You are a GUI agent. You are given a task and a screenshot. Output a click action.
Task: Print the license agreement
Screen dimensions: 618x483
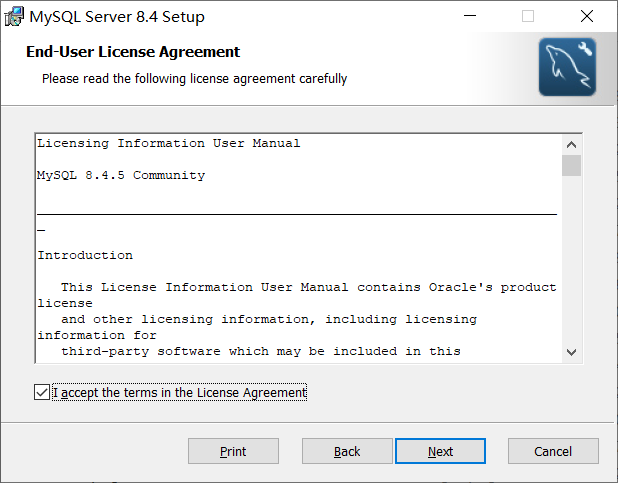coord(233,451)
